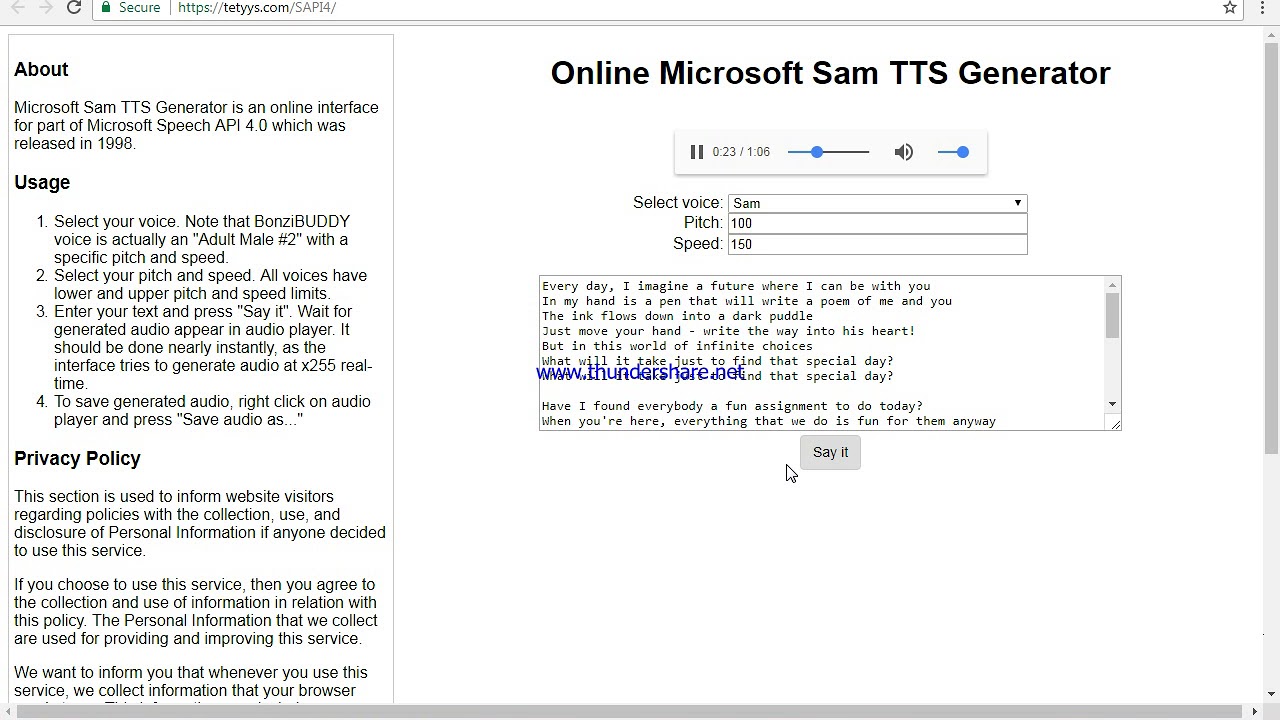Screen dimensions: 1280x720
Task: Click line 'Have I found everybody a fun assignment'
Action: (x=732, y=406)
